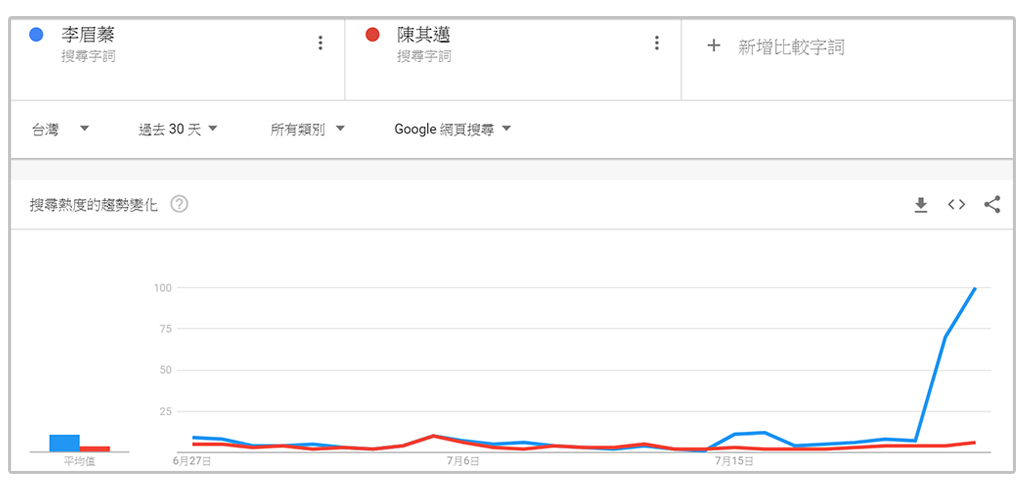
Task: Click the plus icon to add term
Action: (x=713, y=46)
